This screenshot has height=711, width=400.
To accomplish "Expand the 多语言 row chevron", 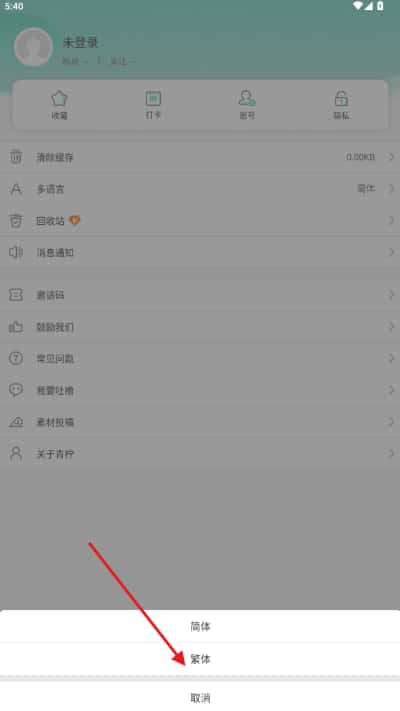I will 391,189.
